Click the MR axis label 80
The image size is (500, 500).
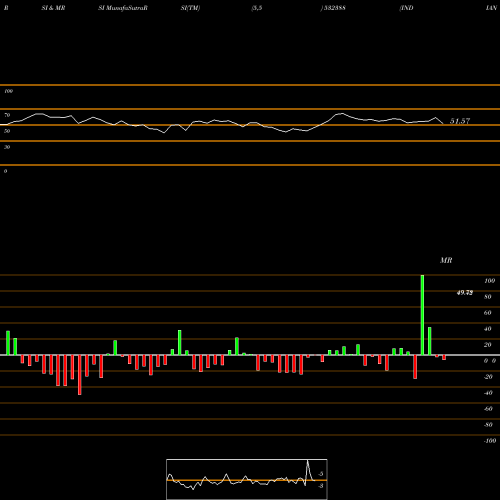coord(488,297)
